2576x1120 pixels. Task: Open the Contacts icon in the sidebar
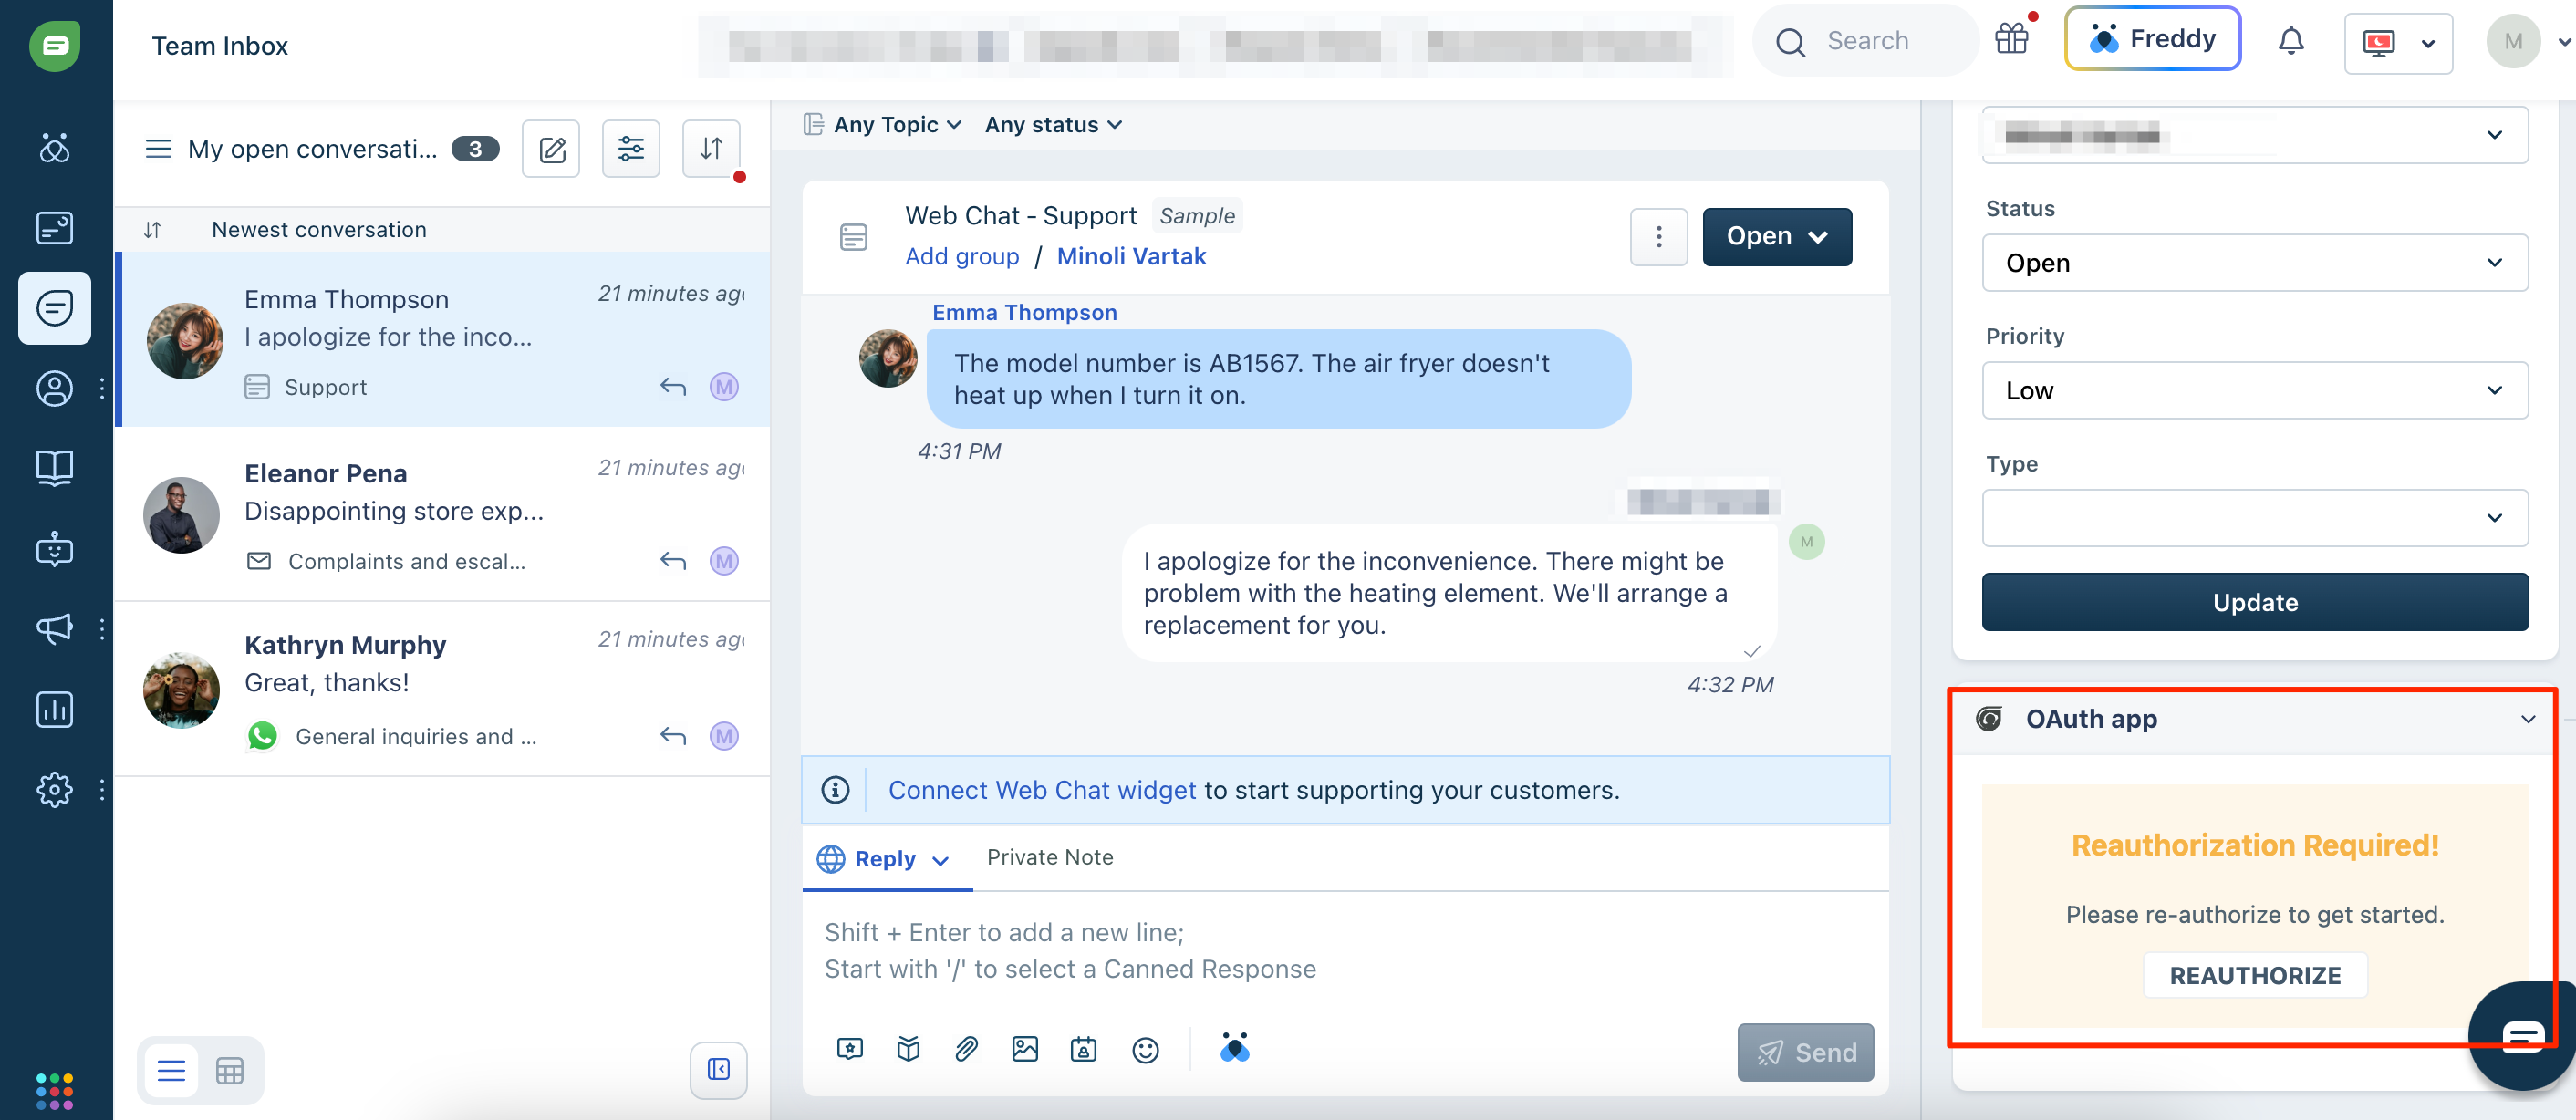[55, 388]
